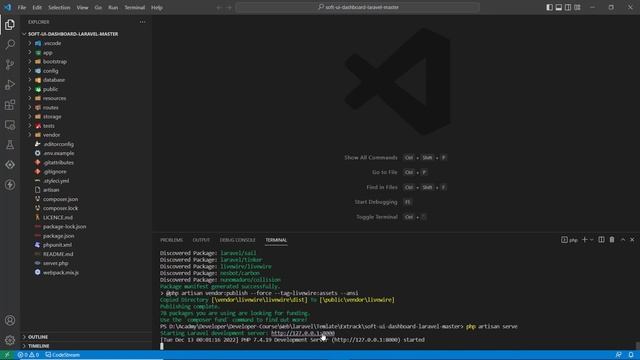Click errors and warnings status indicator
The height and width of the screenshot is (360, 640).
(28, 355)
